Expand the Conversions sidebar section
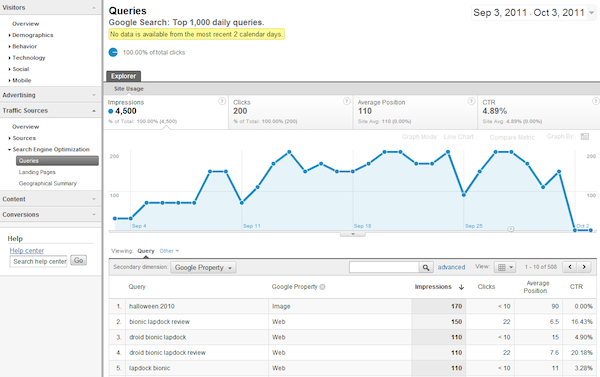The image size is (600, 377). click(94, 214)
